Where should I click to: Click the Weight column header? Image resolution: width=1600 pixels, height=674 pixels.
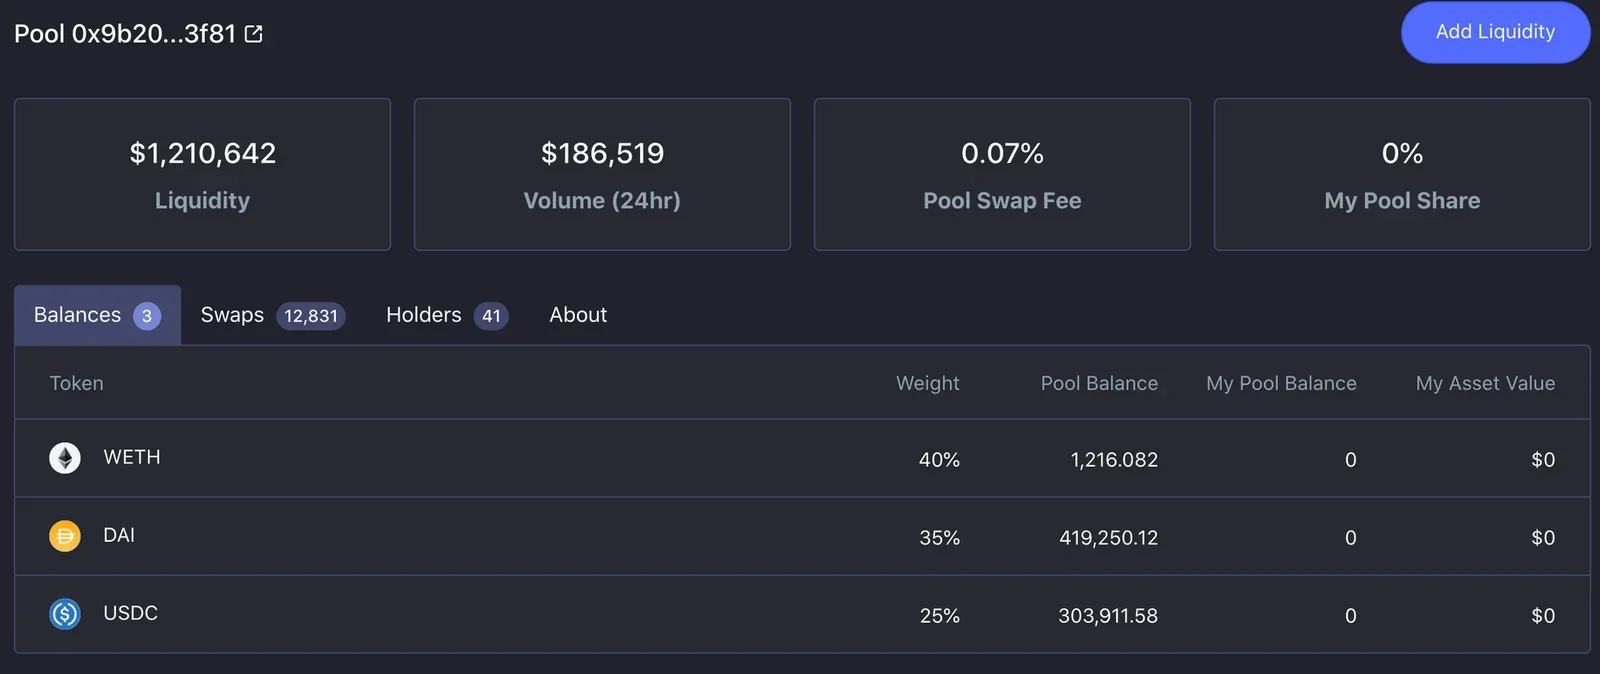[927, 383]
